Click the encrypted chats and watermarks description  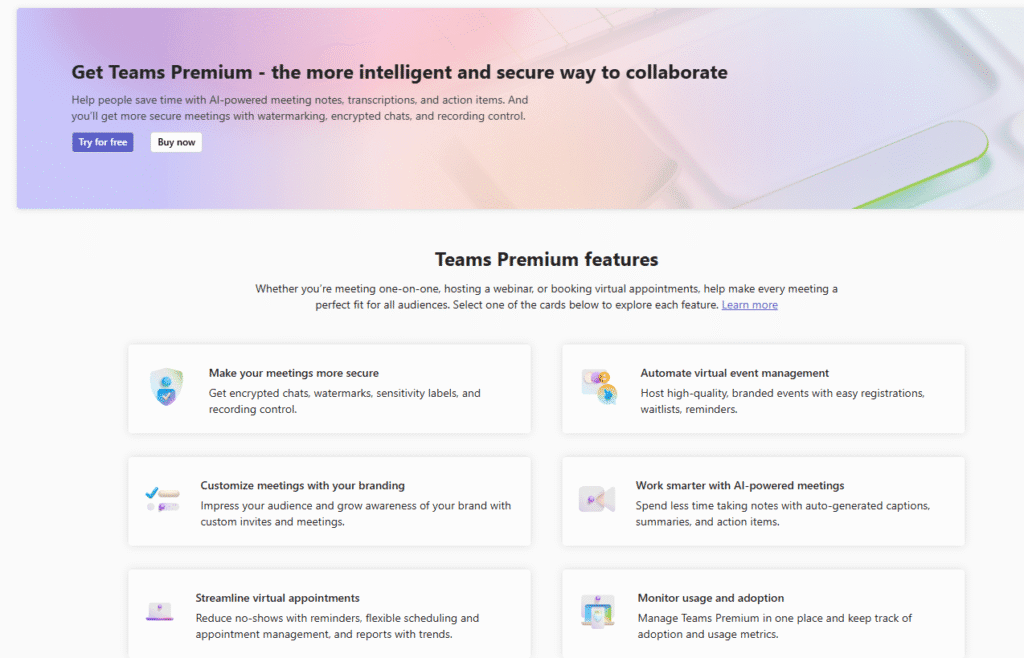(x=344, y=401)
